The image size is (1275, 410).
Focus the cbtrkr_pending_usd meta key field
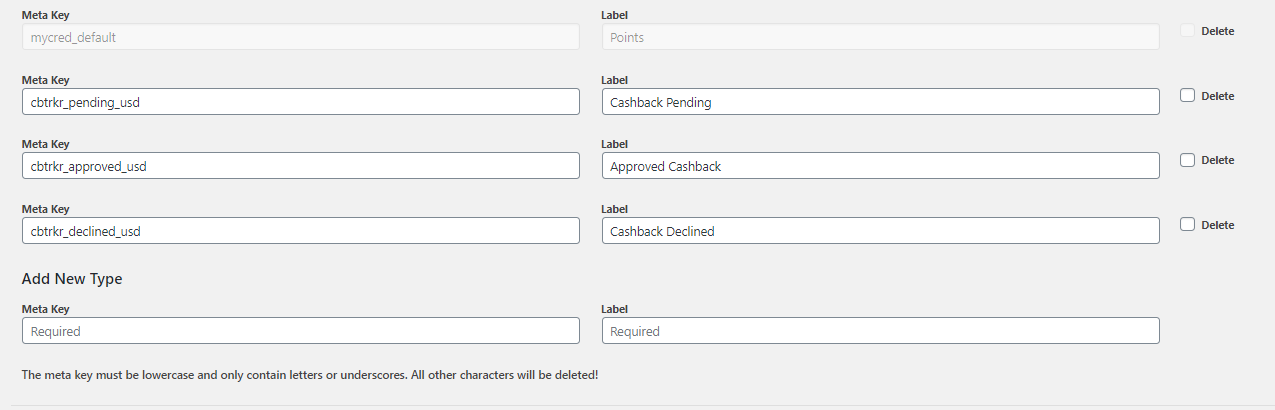[x=300, y=102]
